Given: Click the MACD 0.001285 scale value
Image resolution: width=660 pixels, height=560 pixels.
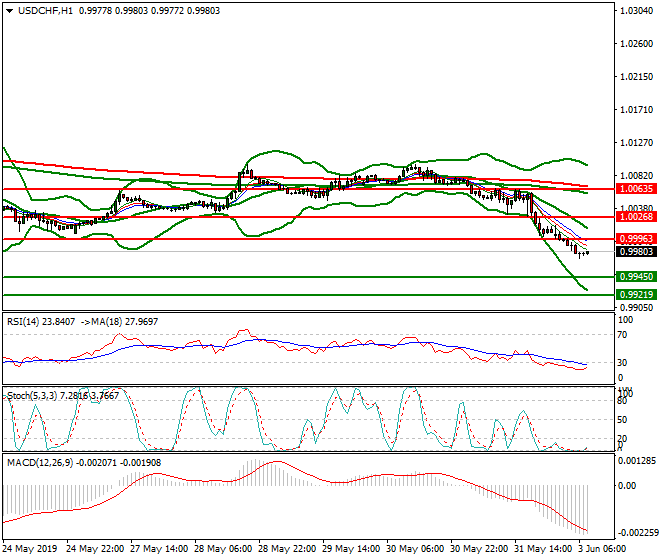Looking at the screenshot, I should 637,461.
